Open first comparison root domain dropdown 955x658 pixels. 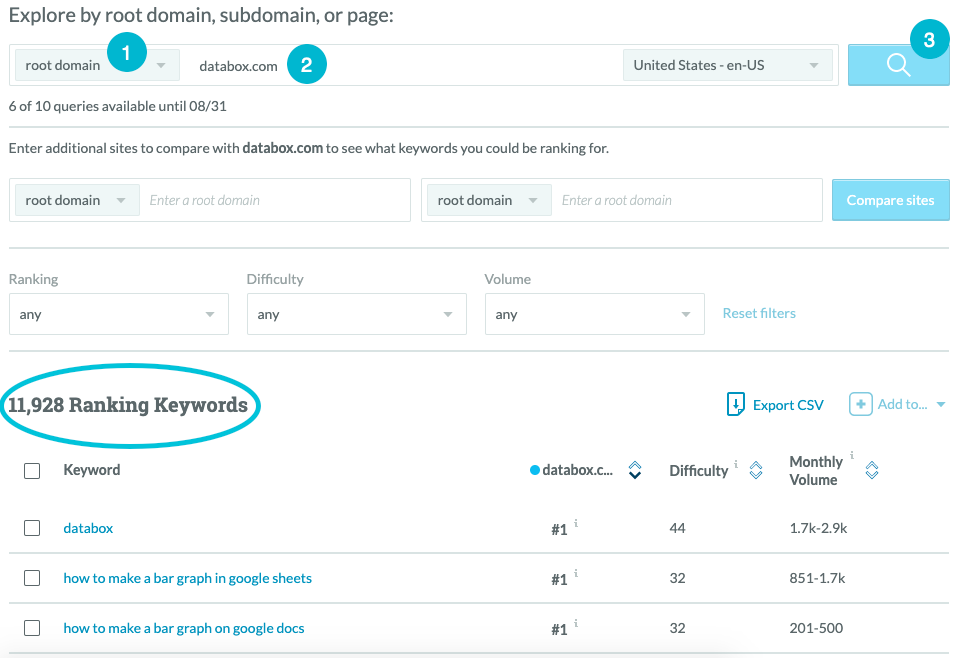pos(77,200)
